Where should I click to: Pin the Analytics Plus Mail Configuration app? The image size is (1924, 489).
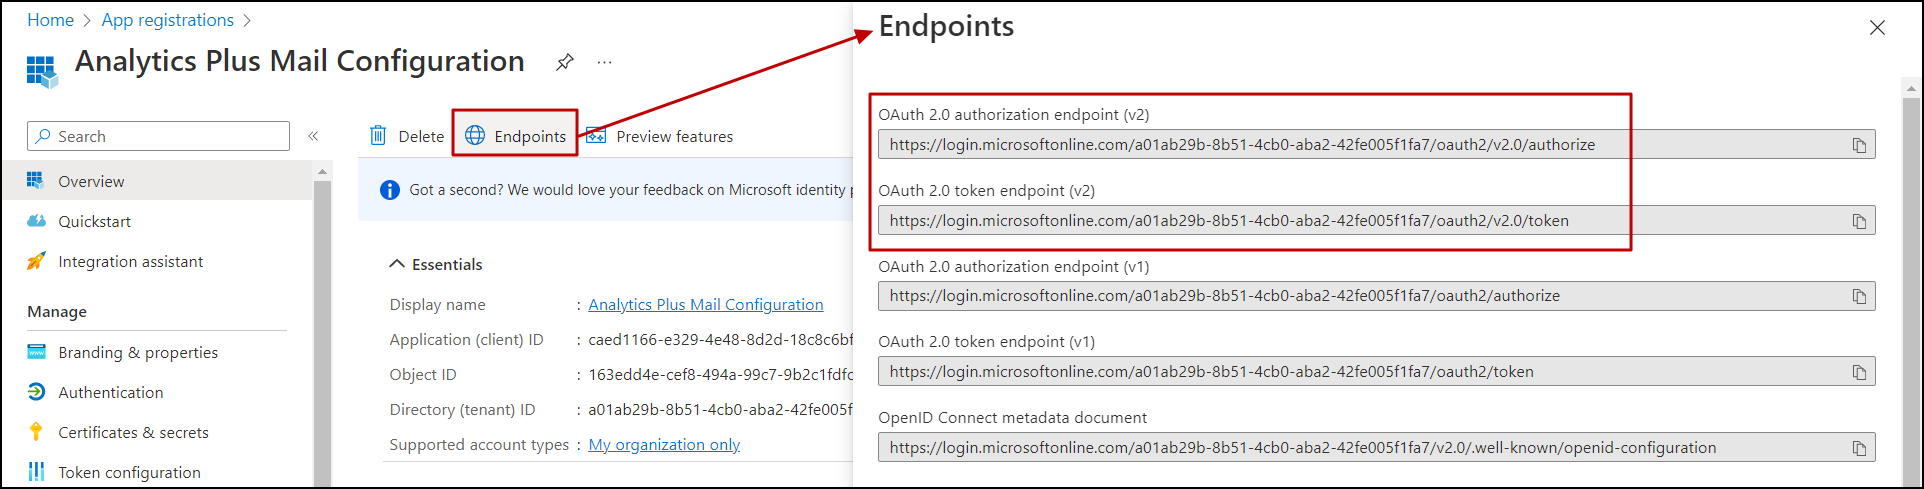click(x=565, y=62)
